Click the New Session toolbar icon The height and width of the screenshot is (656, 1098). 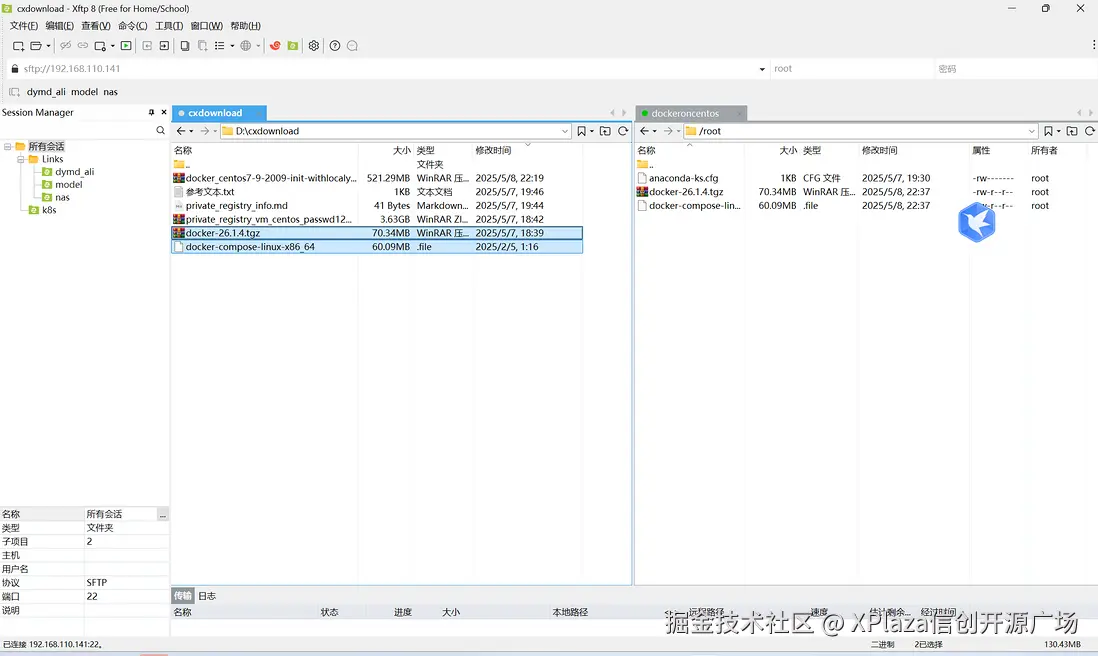[18, 46]
